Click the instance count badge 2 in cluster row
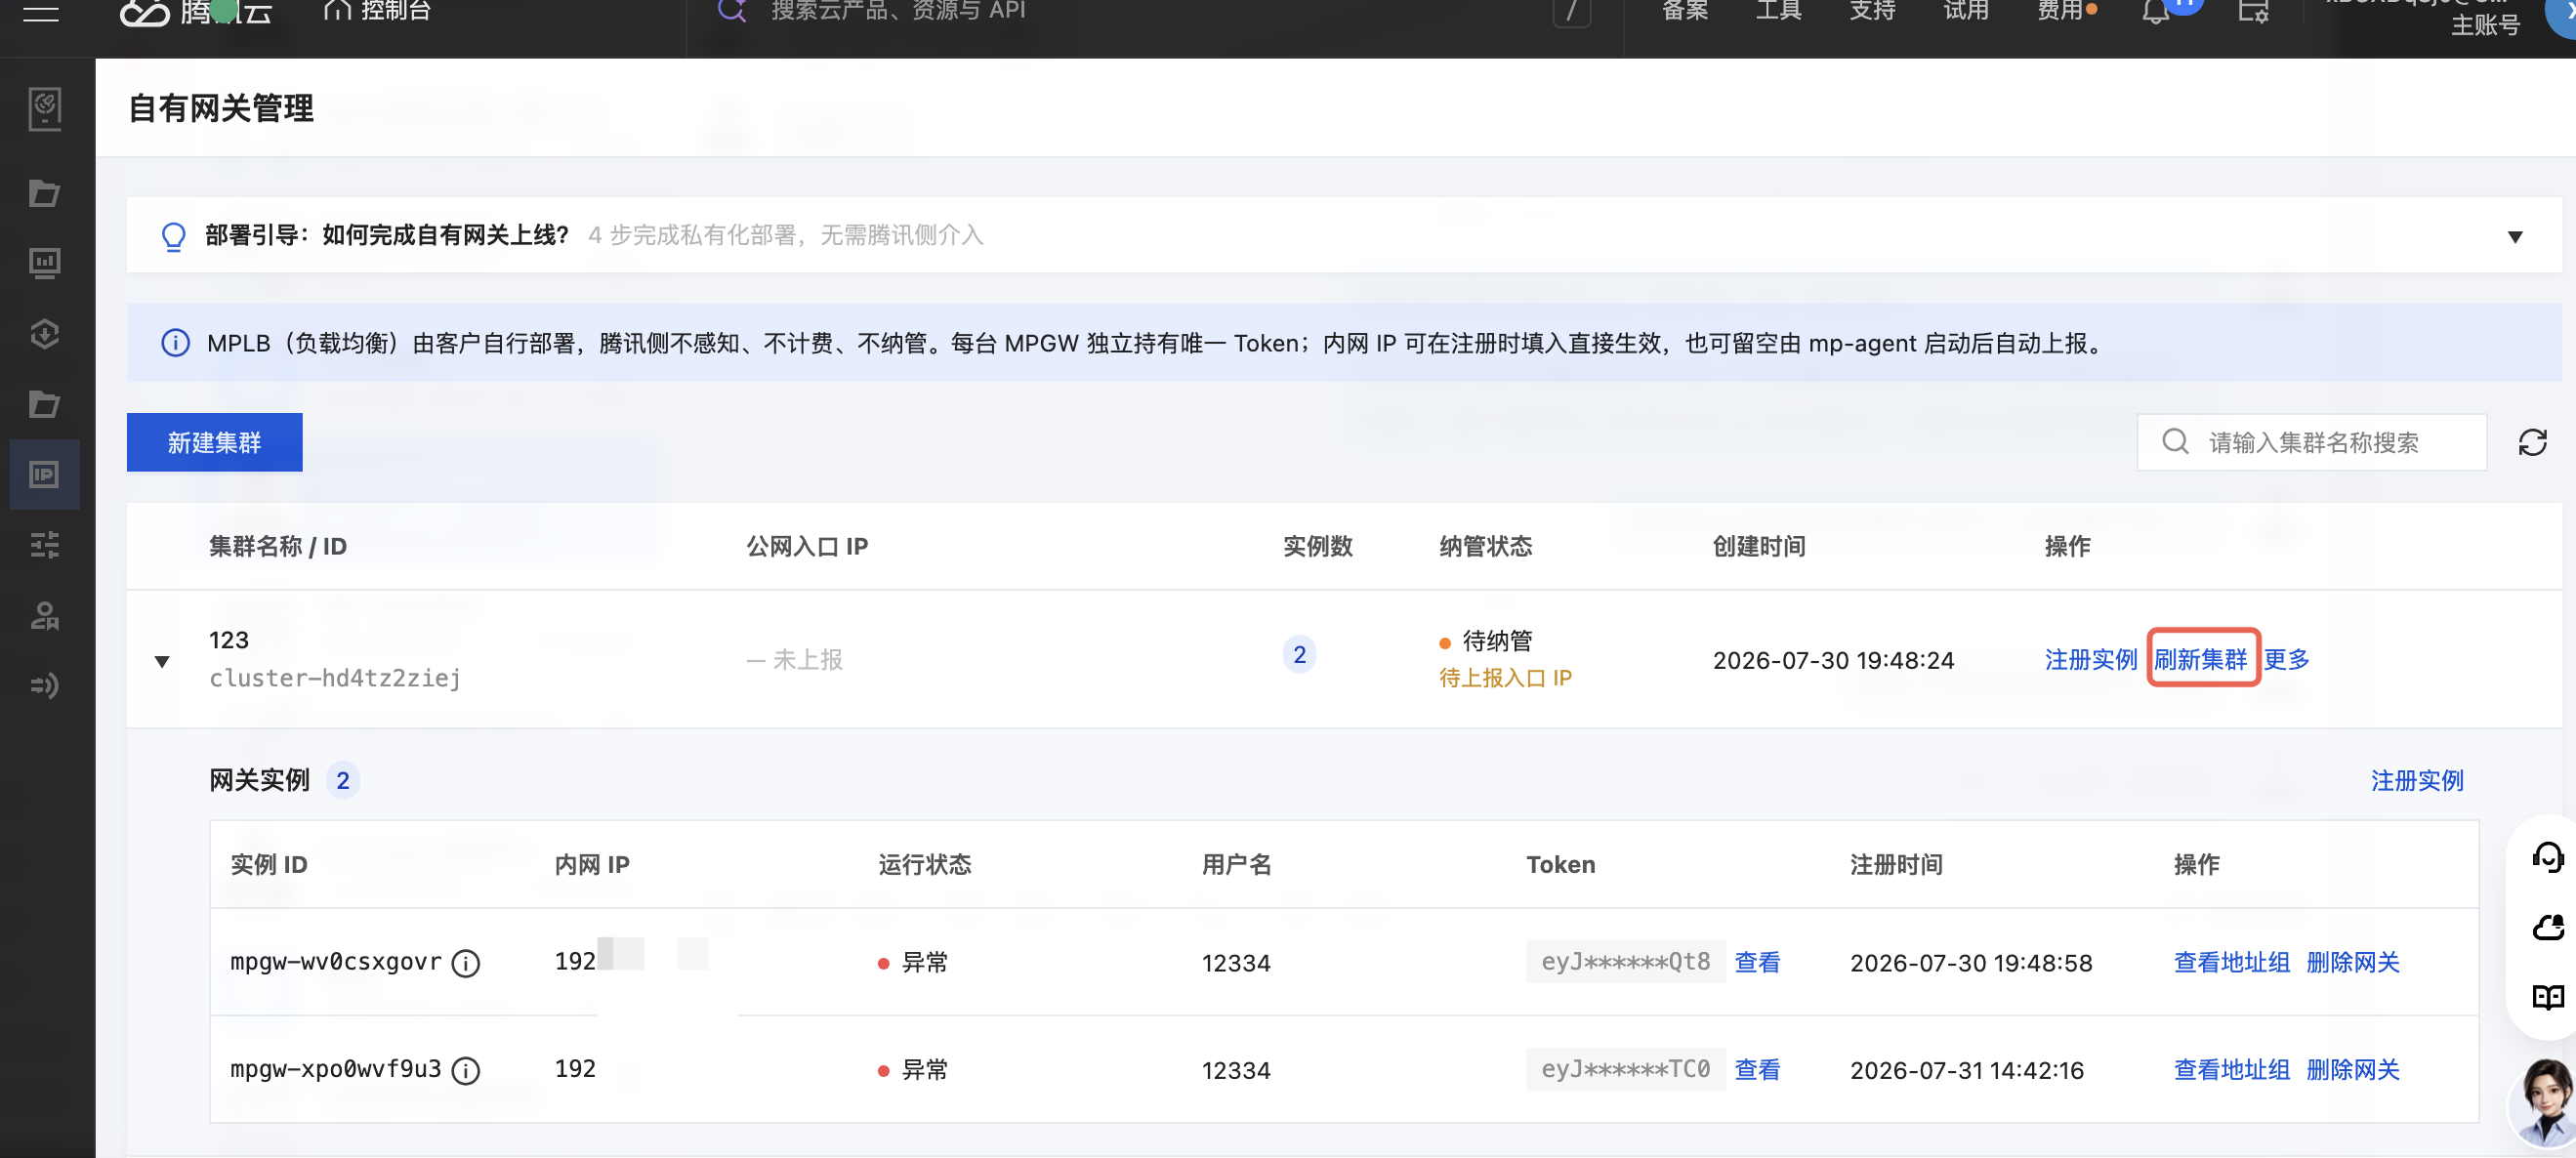2576x1158 pixels. point(1299,655)
